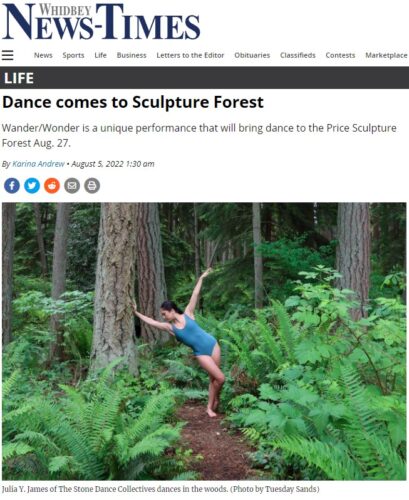Select Life in the navigation bar
Viewport: 409px width, 500px height.
pyautogui.click(x=100, y=55)
